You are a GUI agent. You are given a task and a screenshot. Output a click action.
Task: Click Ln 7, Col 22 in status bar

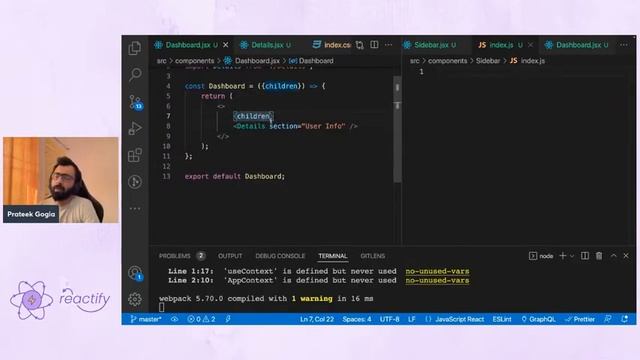pos(317,319)
